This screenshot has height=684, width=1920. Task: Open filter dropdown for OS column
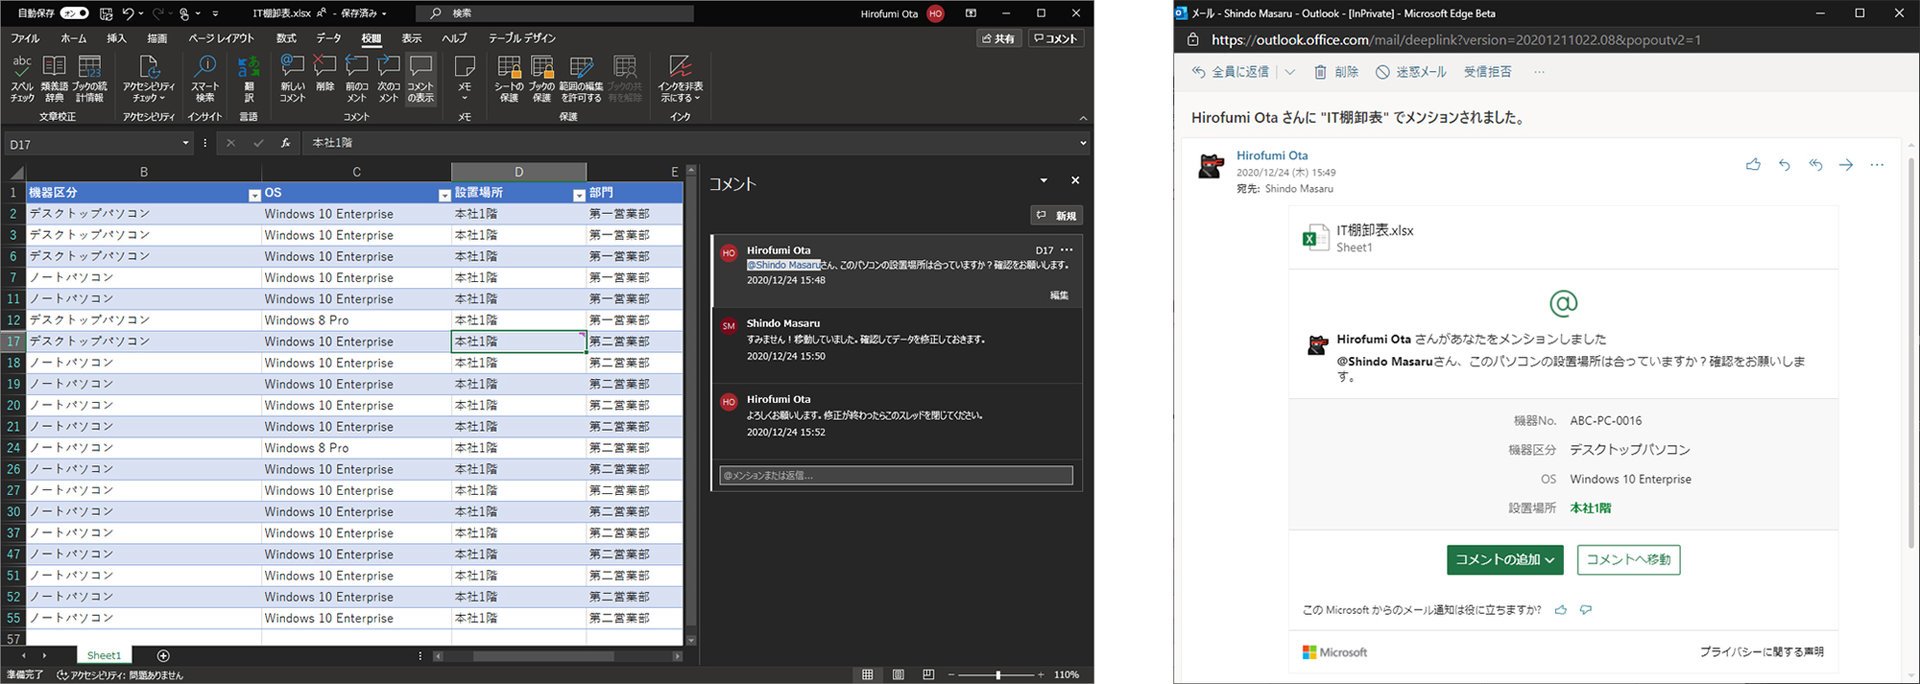pos(444,195)
